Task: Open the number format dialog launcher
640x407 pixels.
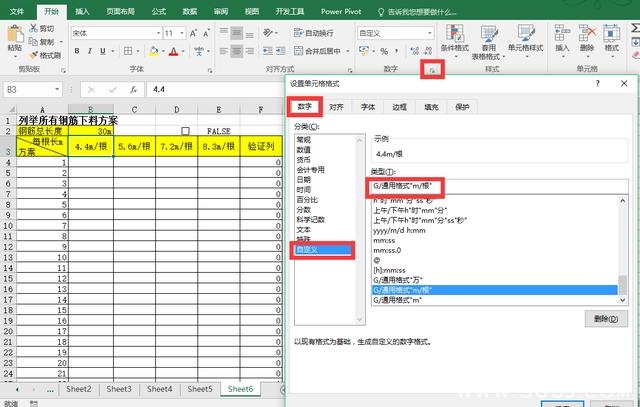Action: 431,69
